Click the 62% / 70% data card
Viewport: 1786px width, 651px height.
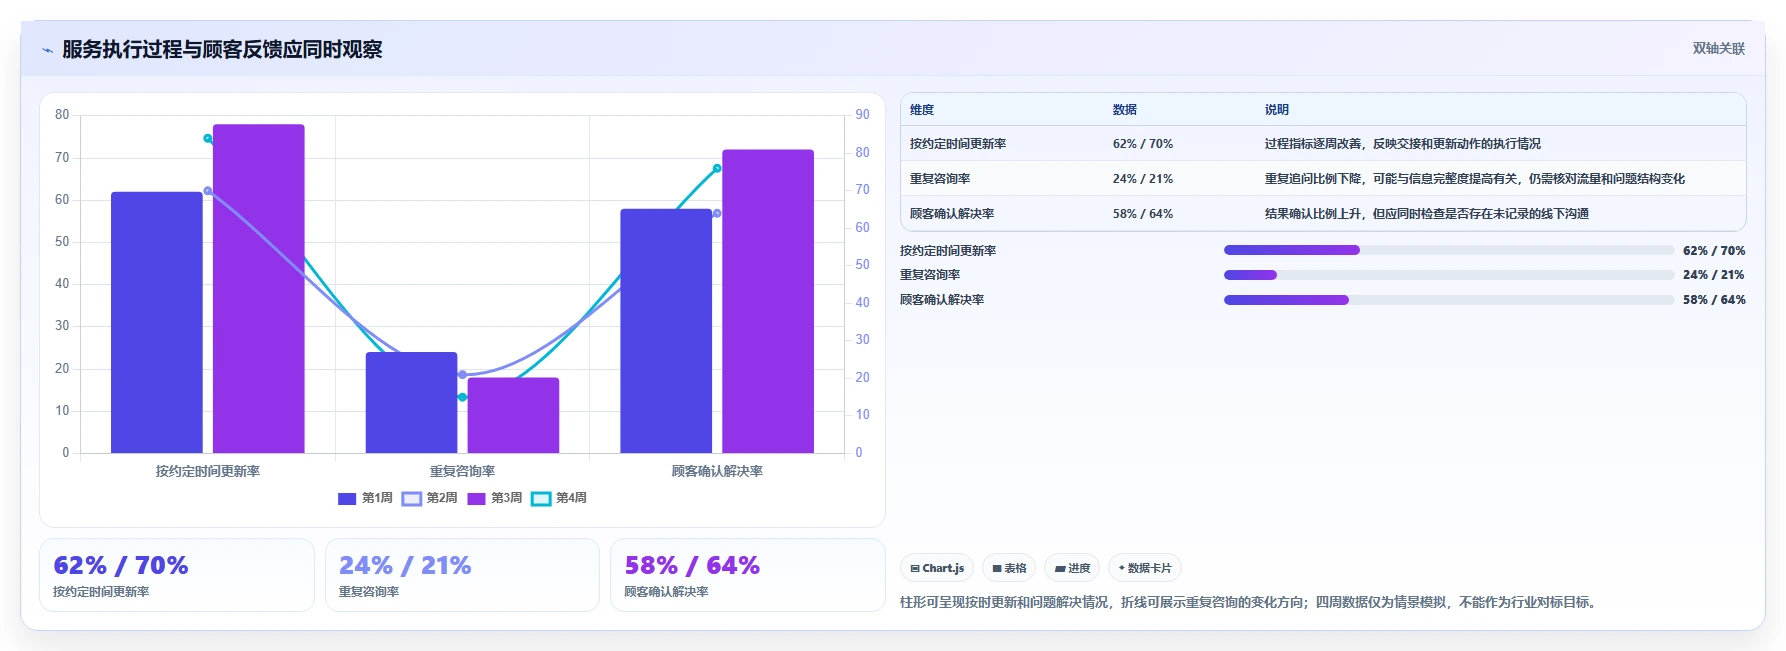coord(177,575)
